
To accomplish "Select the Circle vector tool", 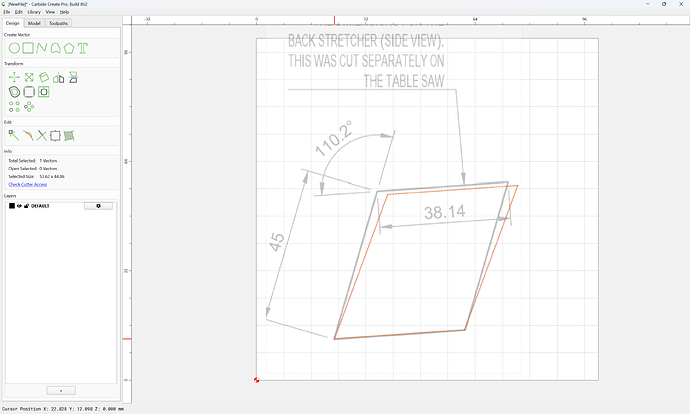I will pos(14,48).
